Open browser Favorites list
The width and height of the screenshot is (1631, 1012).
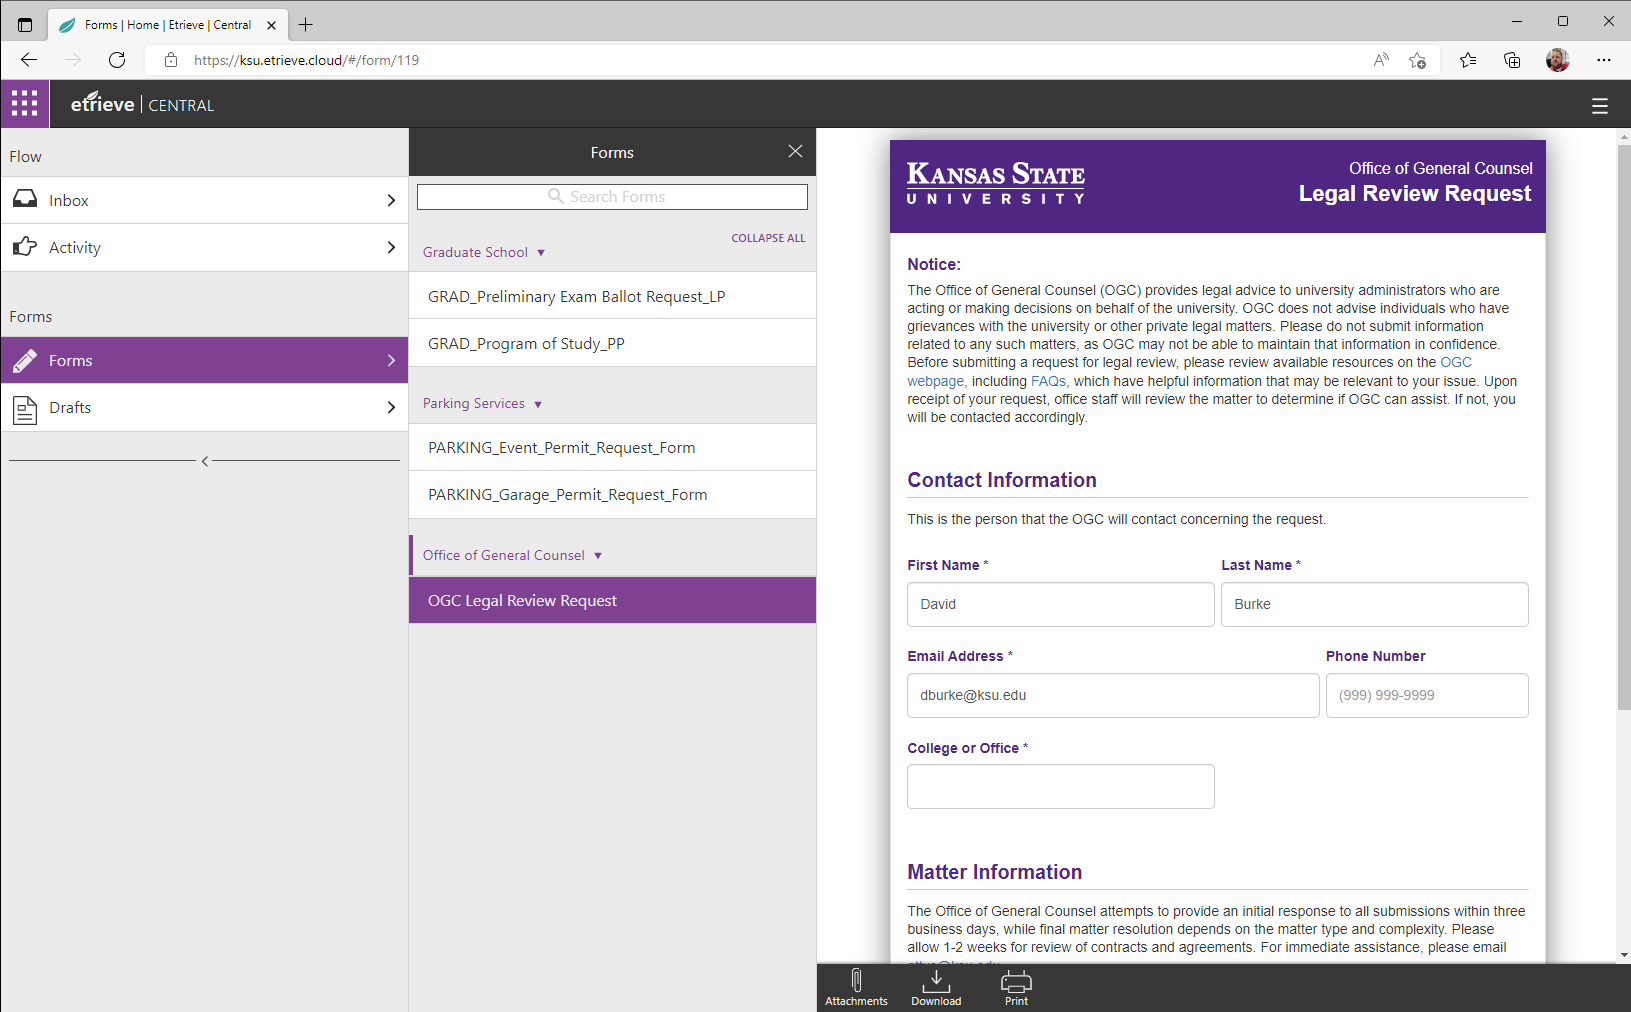tap(1468, 60)
